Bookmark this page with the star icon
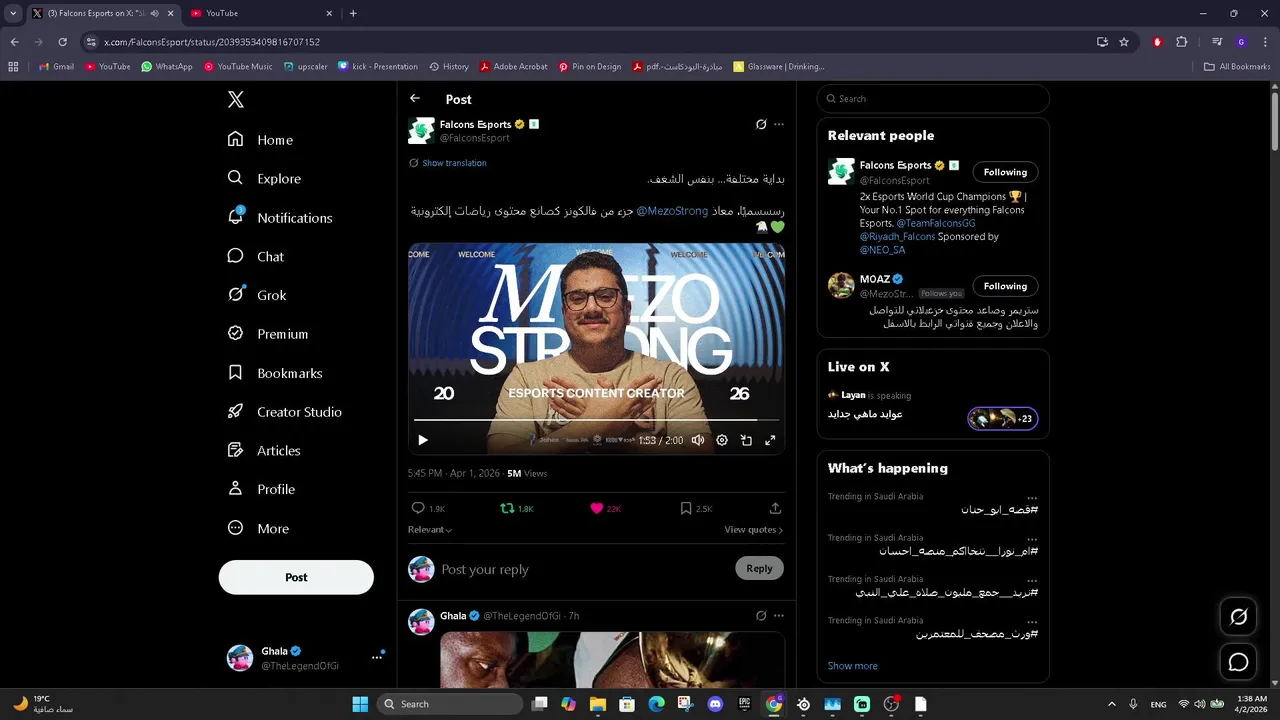Image resolution: width=1280 pixels, height=720 pixels. 1124,42
